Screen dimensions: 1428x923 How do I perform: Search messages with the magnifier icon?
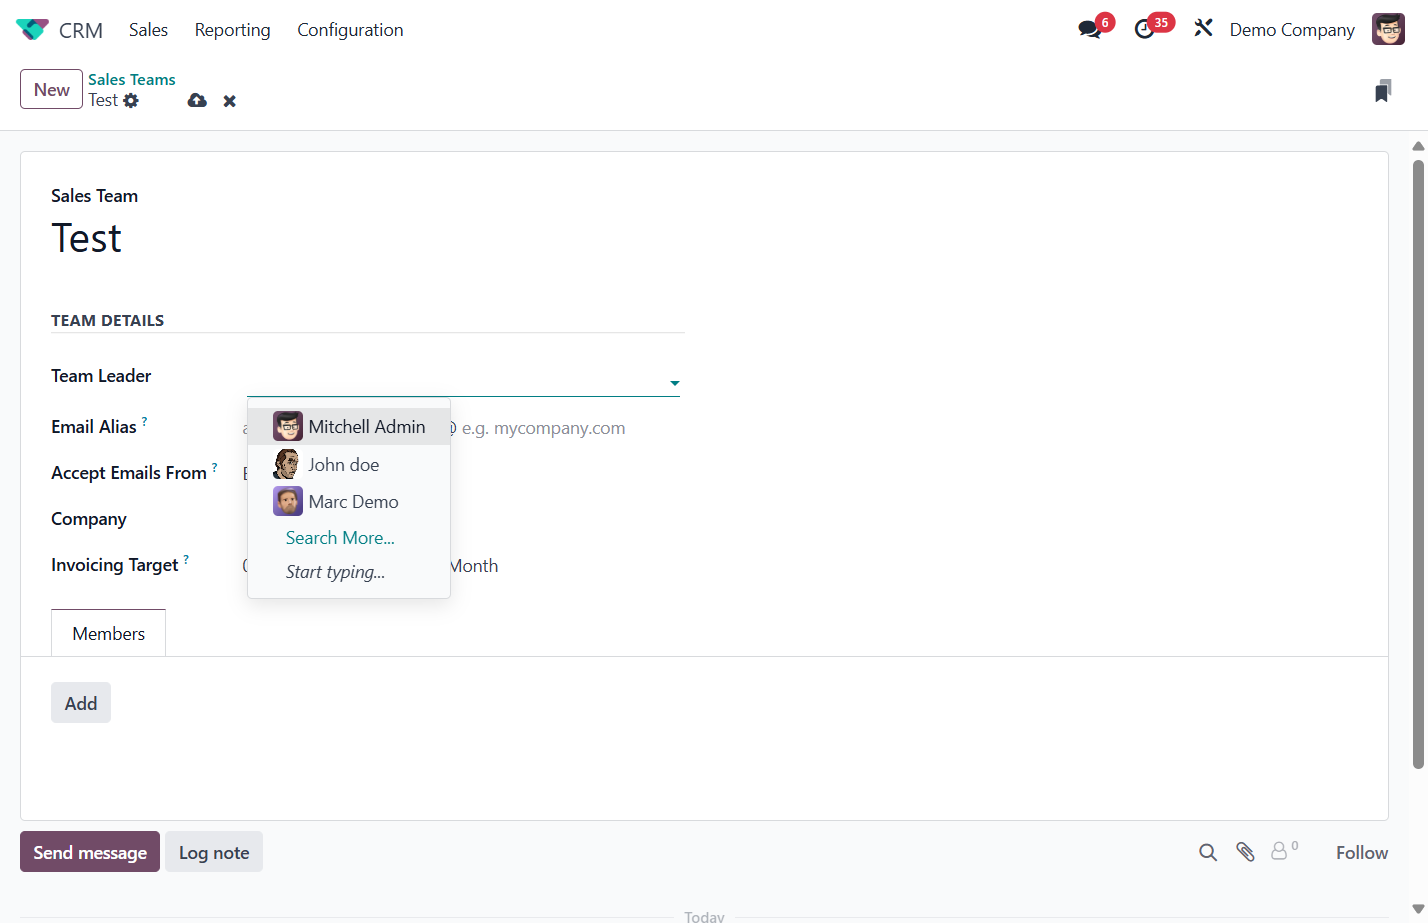[1208, 852]
